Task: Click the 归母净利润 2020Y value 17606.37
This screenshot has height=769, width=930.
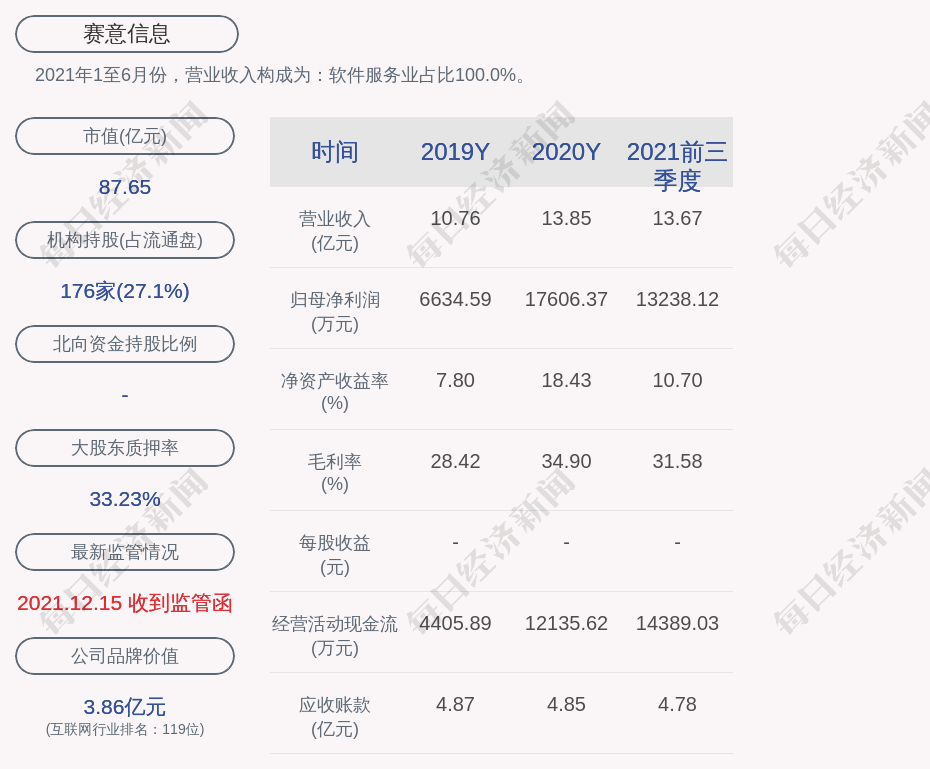Action: (x=566, y=299)
